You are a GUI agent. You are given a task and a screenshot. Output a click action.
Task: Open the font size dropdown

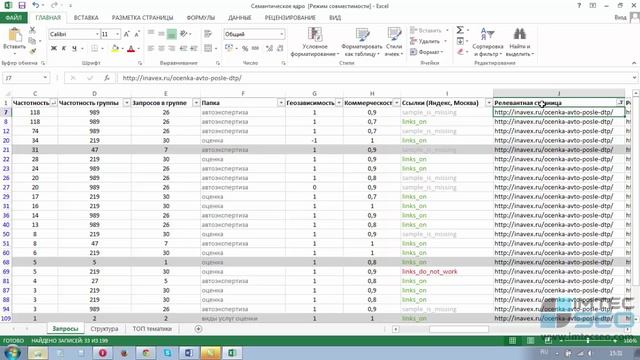118,34
